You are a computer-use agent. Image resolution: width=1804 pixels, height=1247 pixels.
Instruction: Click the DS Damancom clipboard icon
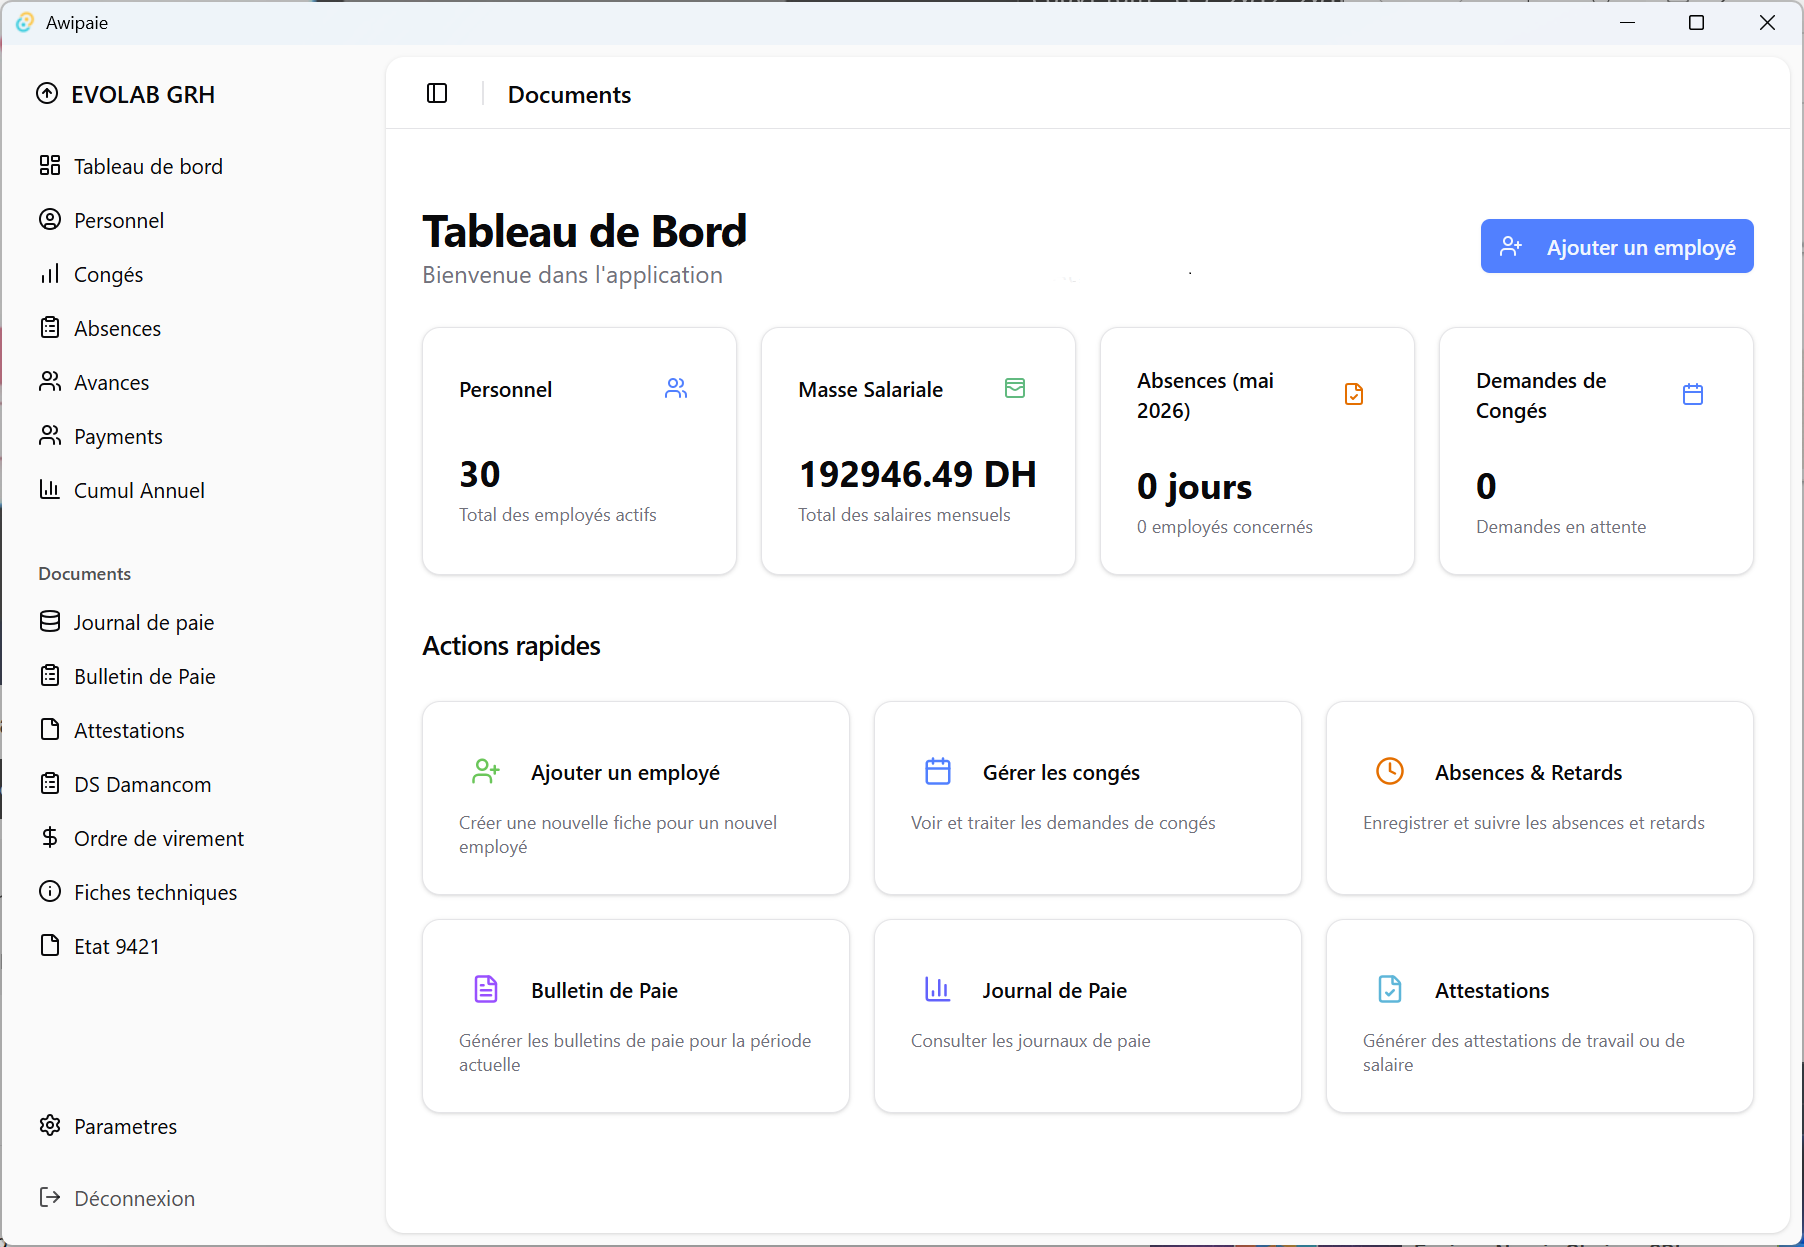point(50,783)
